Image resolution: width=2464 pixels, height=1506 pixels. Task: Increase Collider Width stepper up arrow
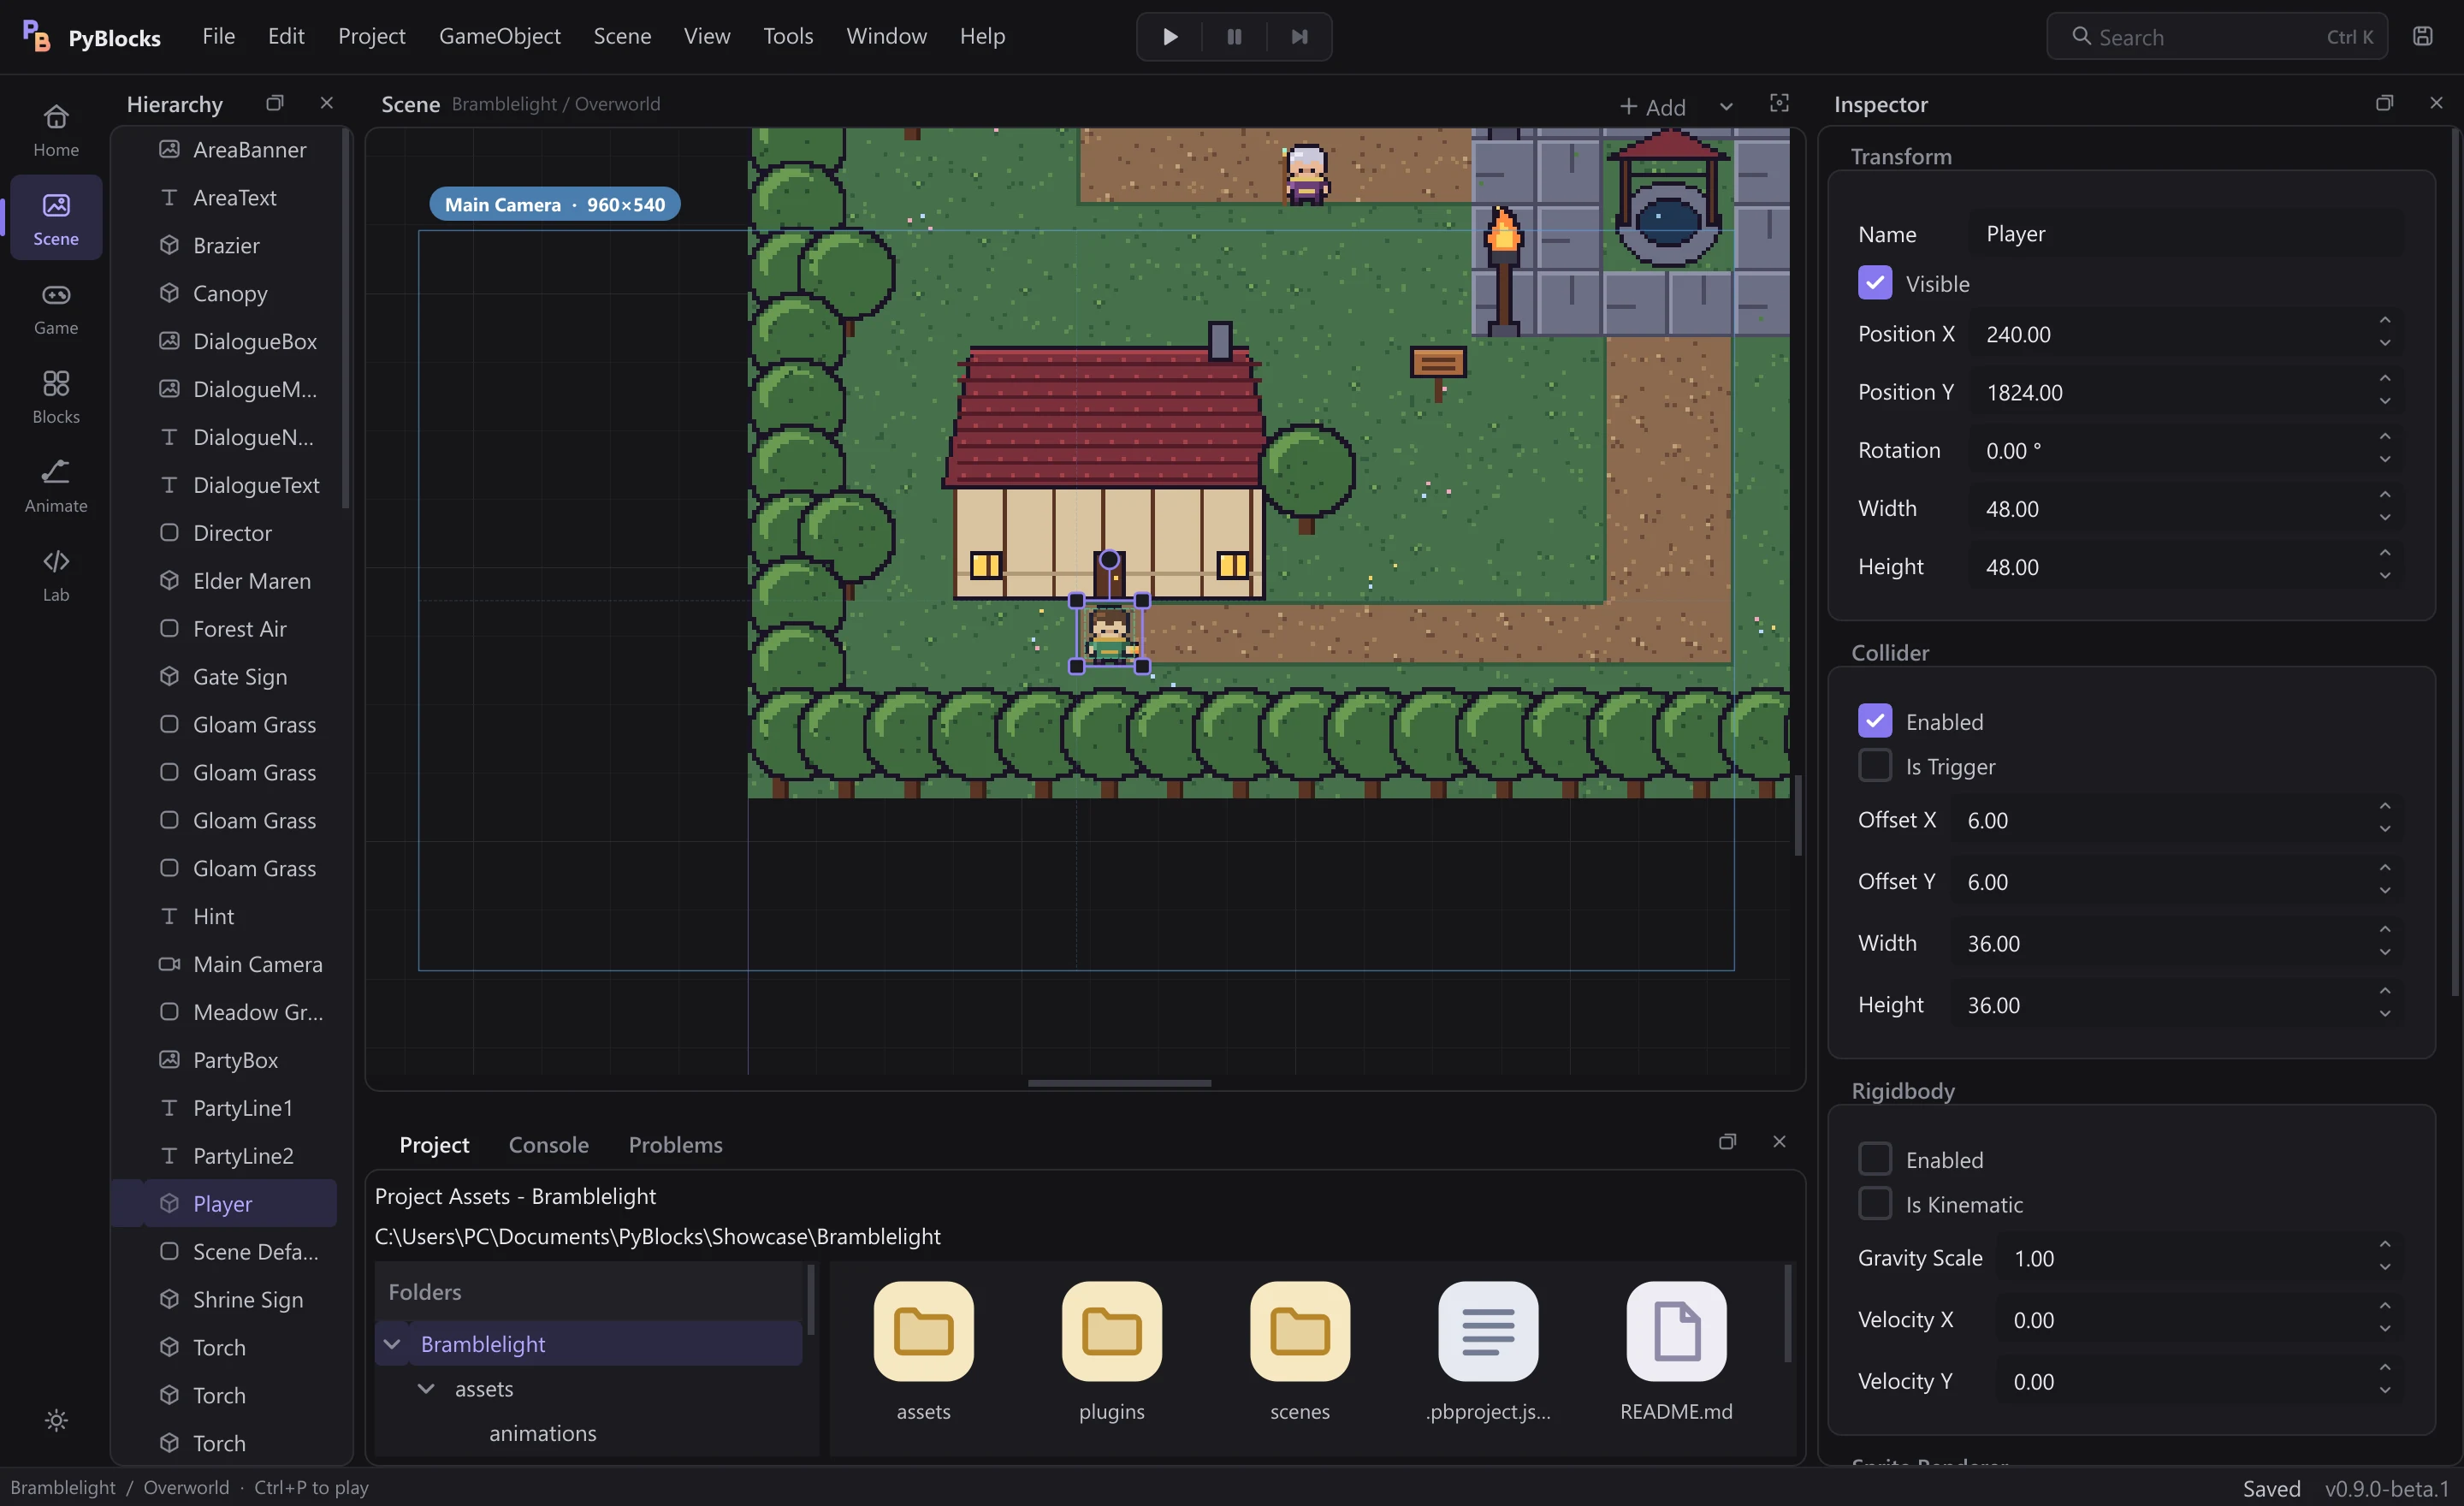point(2385,930)
